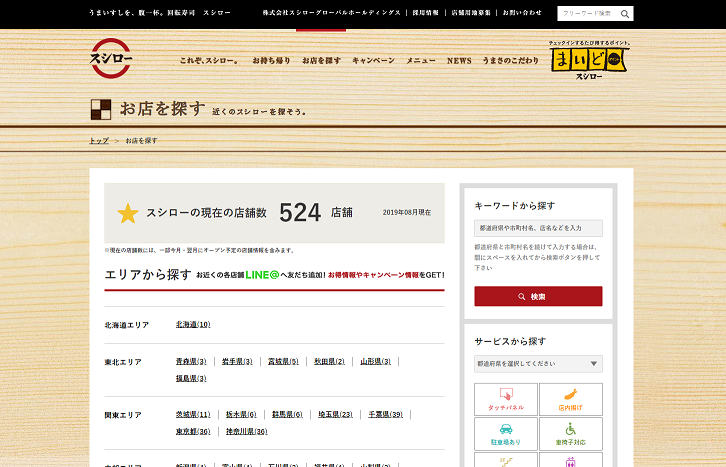This screenshot has height=467, width=726.
Task: Click the LINE@ green logo link
Action: click(262, 275)
